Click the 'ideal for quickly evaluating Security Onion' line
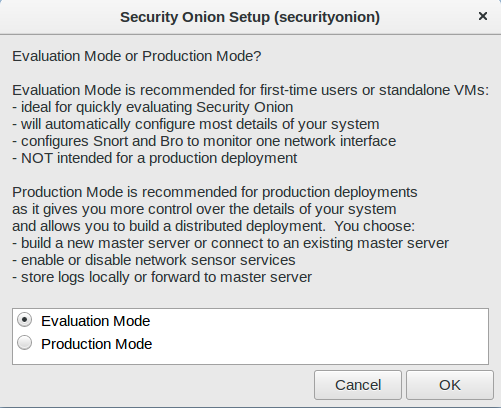 153,107
